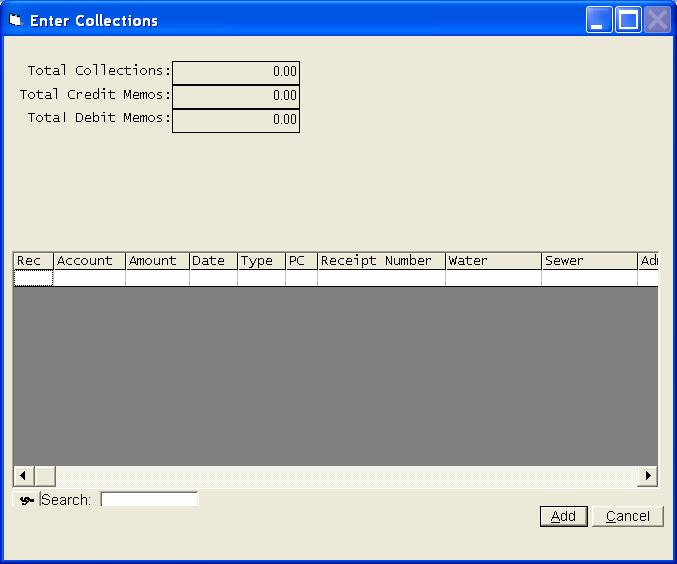This screenshot has width=677, height=564.
Task: Click the first row's Rec cell
Action: pos(33,279)
